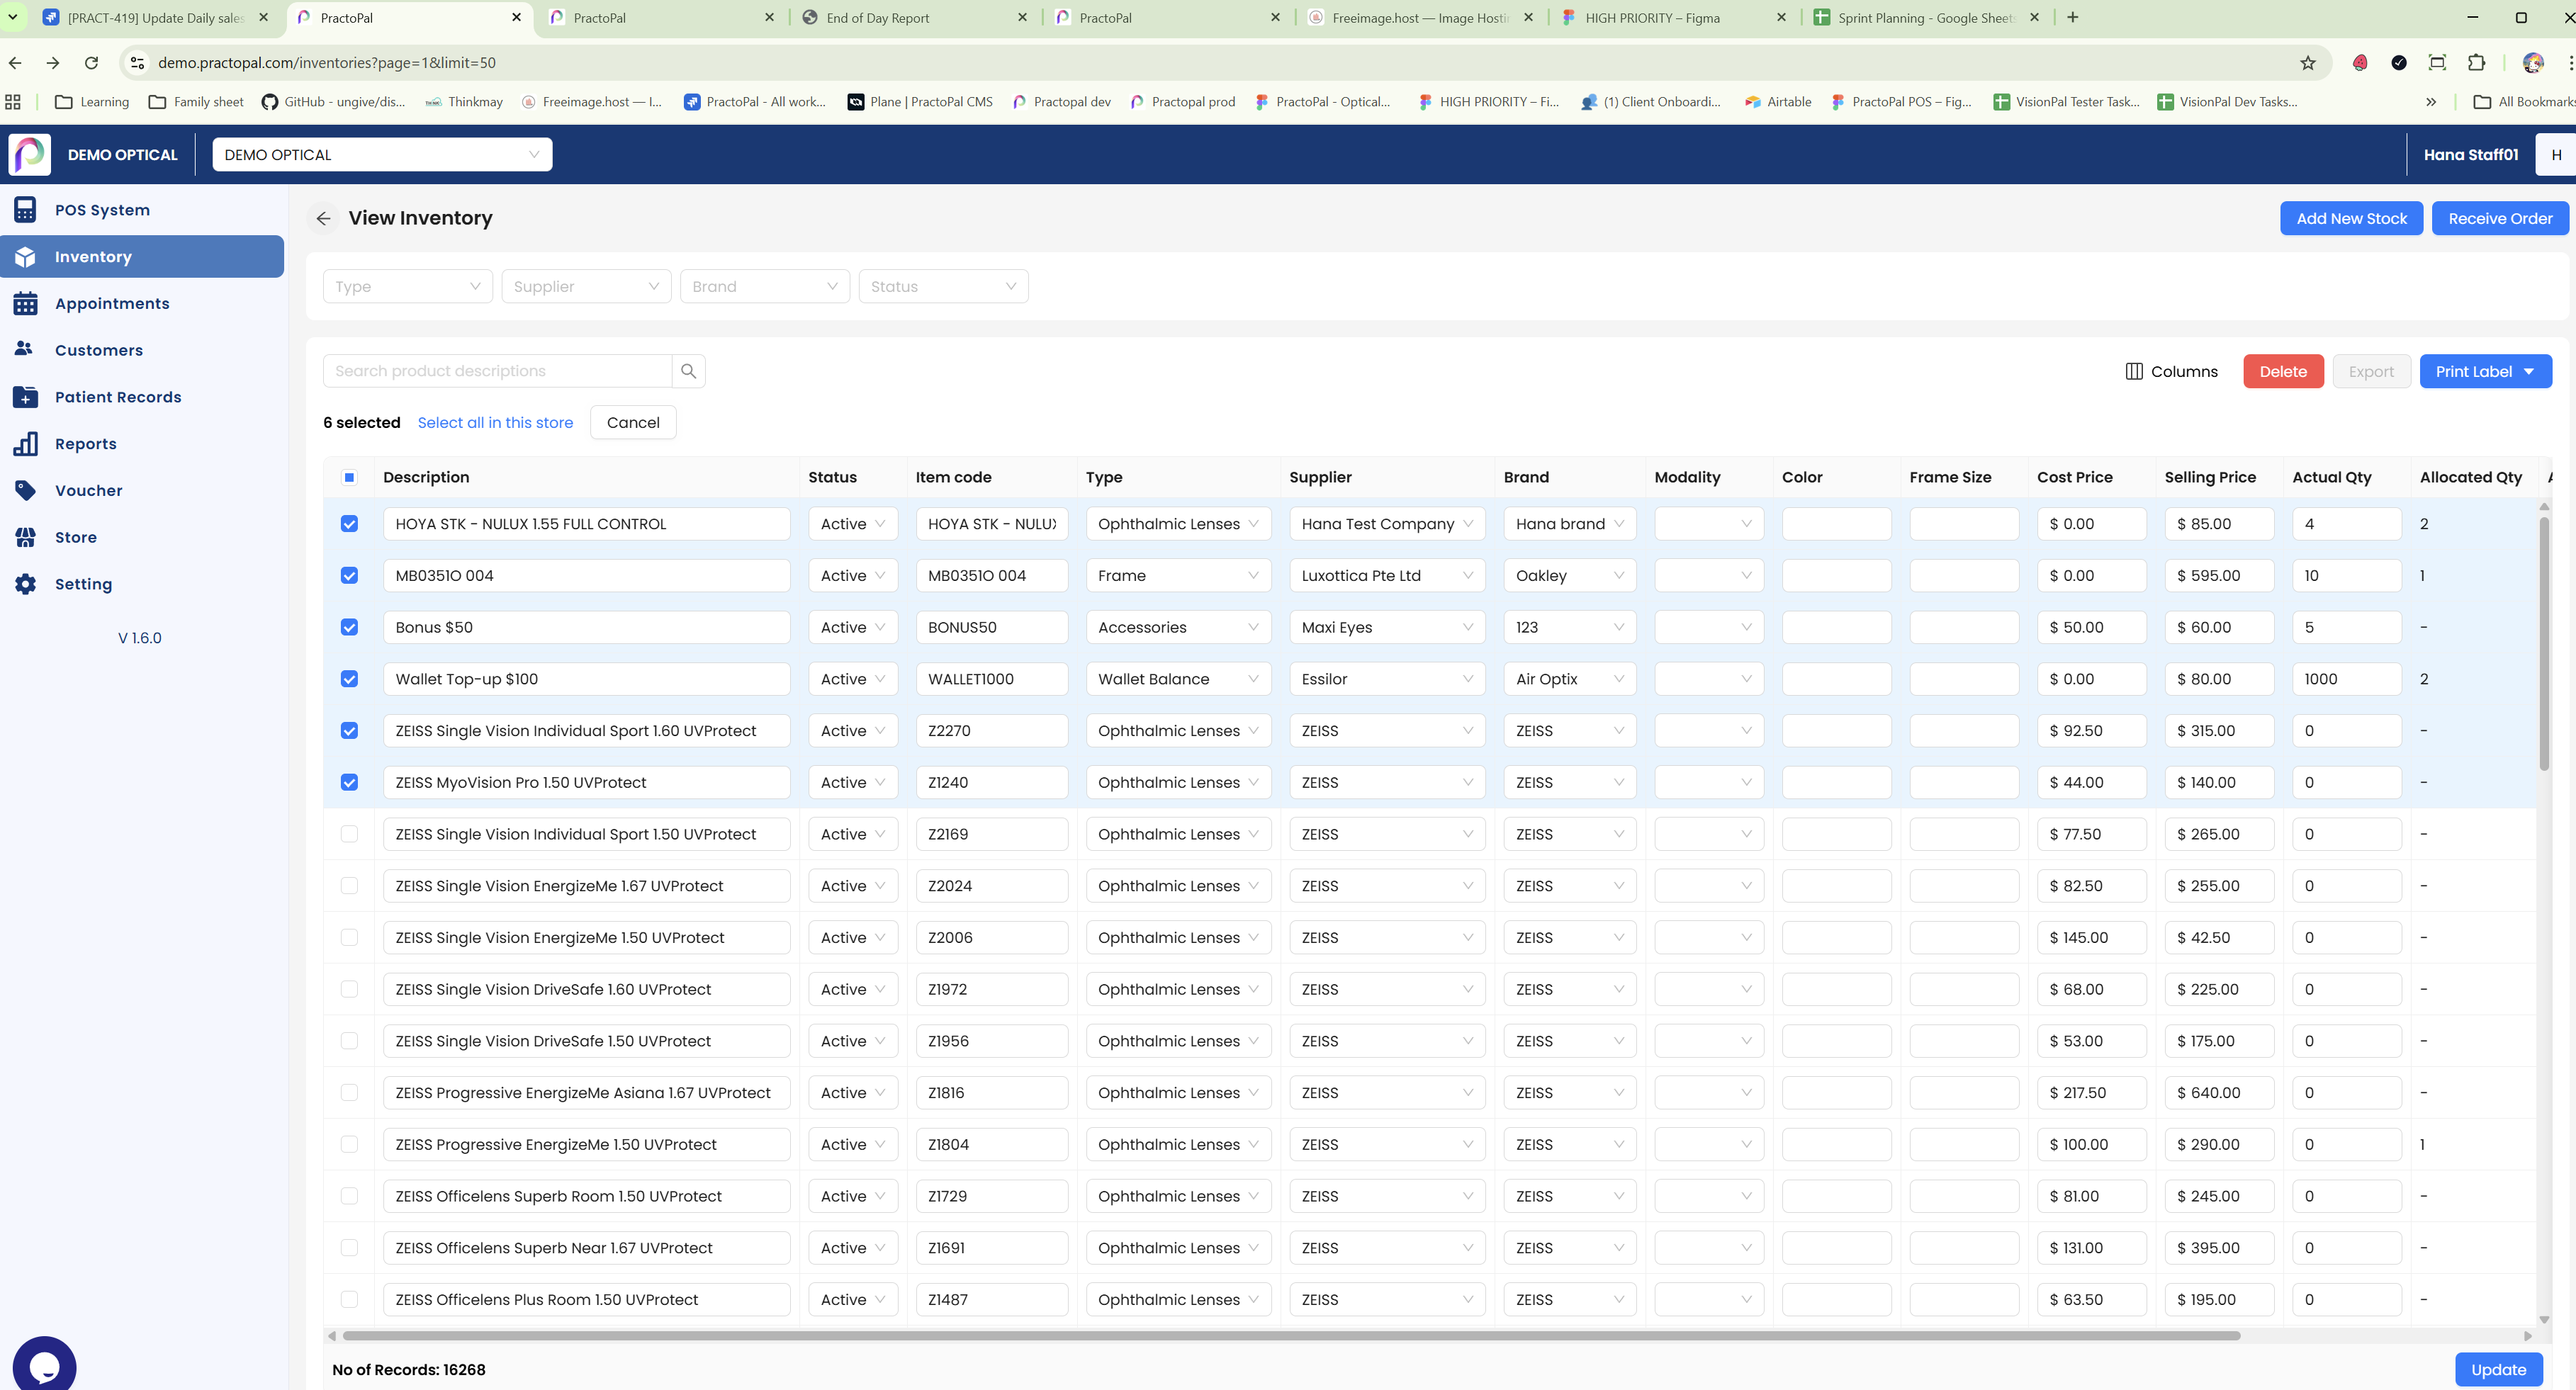Image resolution: width=2576 pixels, height=1390 pixels.
Task: Open the Supplier filter dropdown
Action: (586, 286)
